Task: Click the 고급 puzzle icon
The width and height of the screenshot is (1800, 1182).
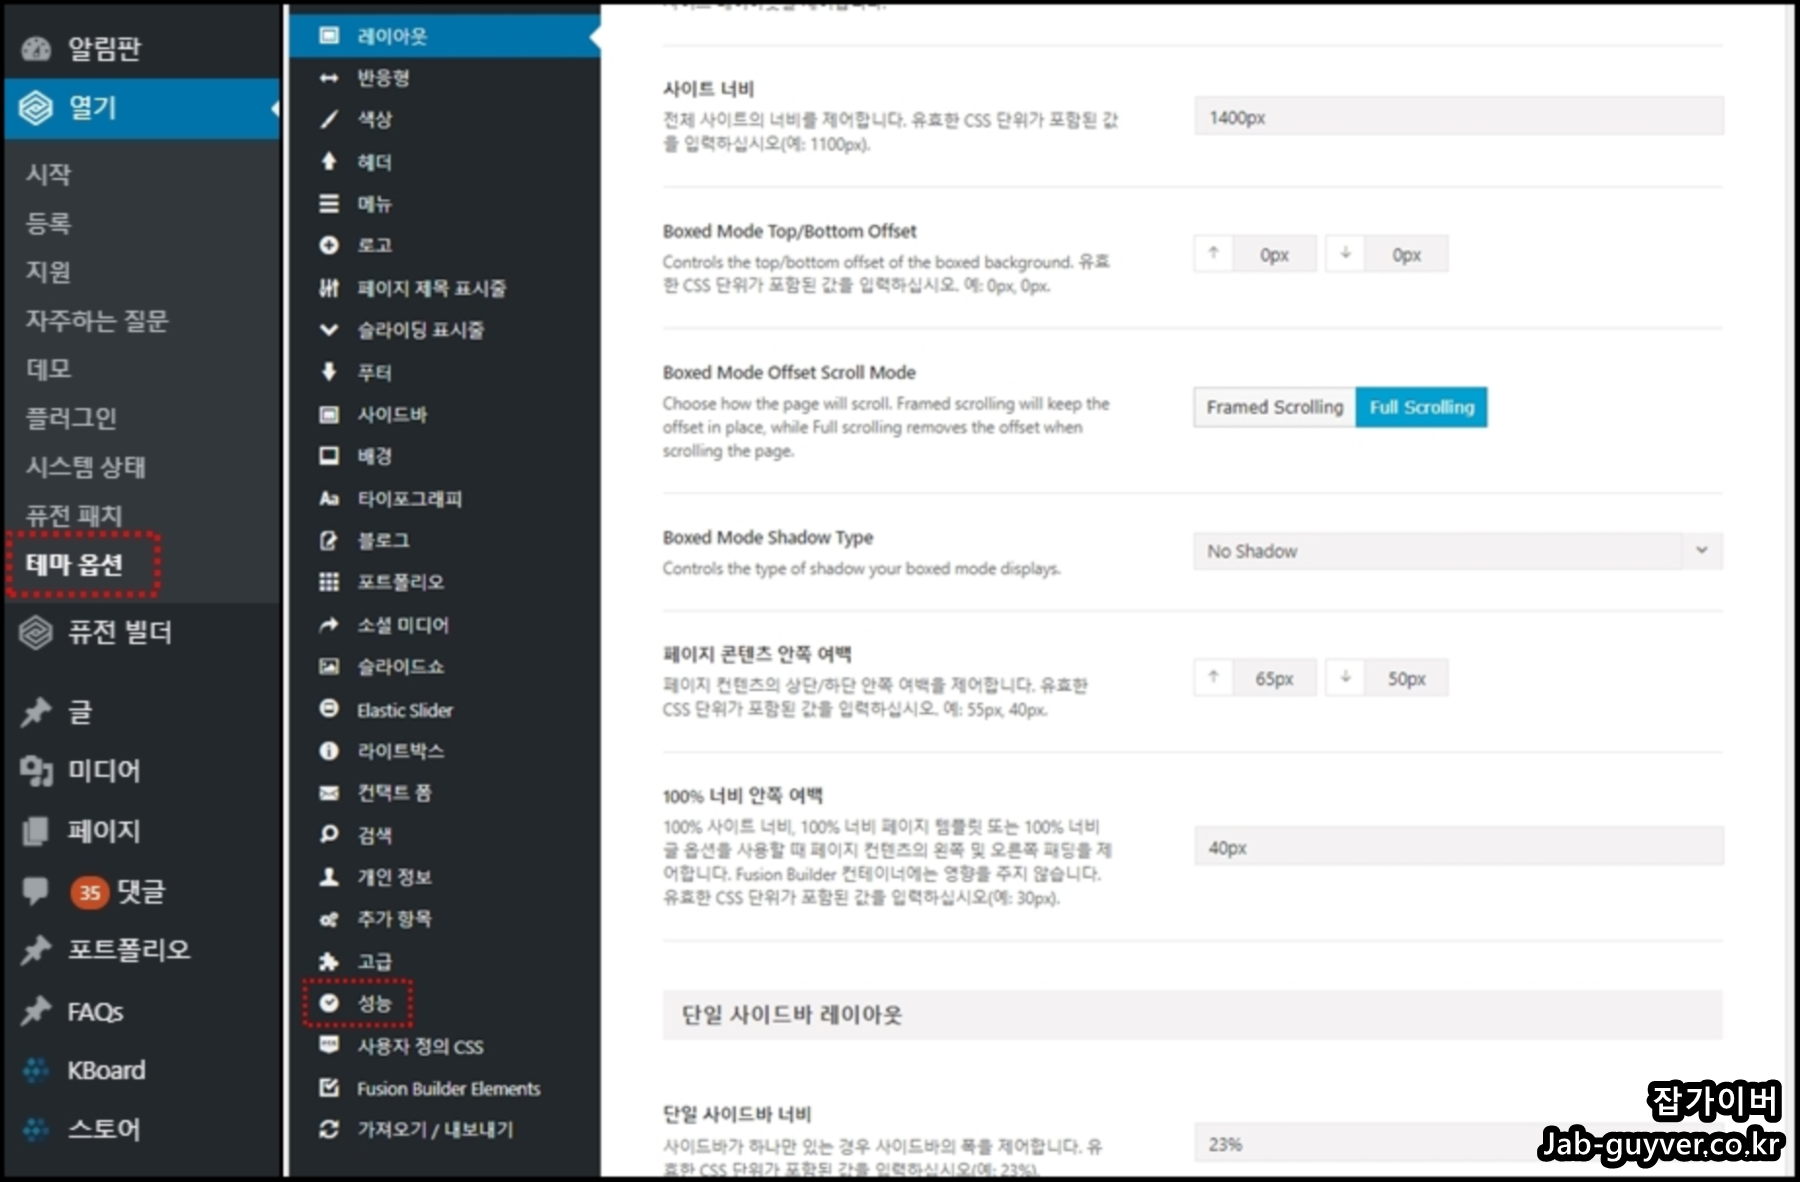Action: tap(329, 961)
